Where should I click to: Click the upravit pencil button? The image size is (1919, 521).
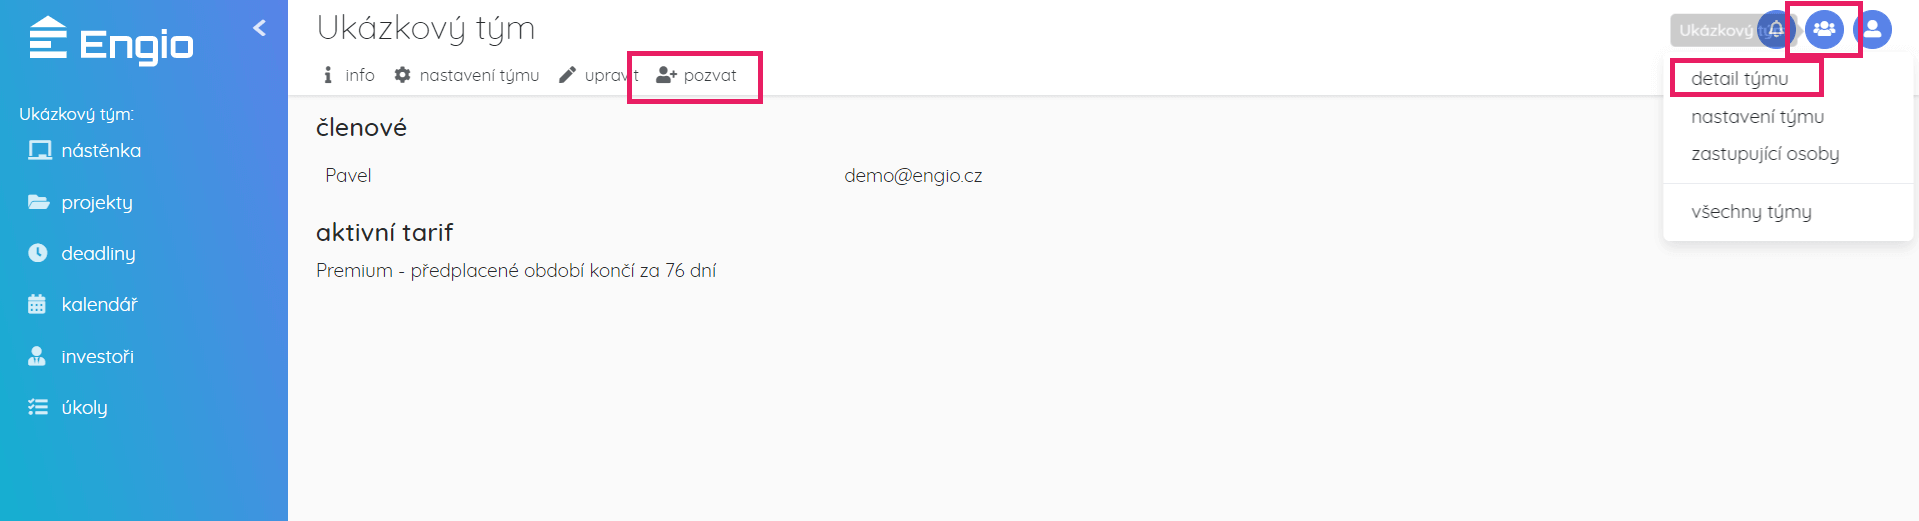tap(598, 75)
